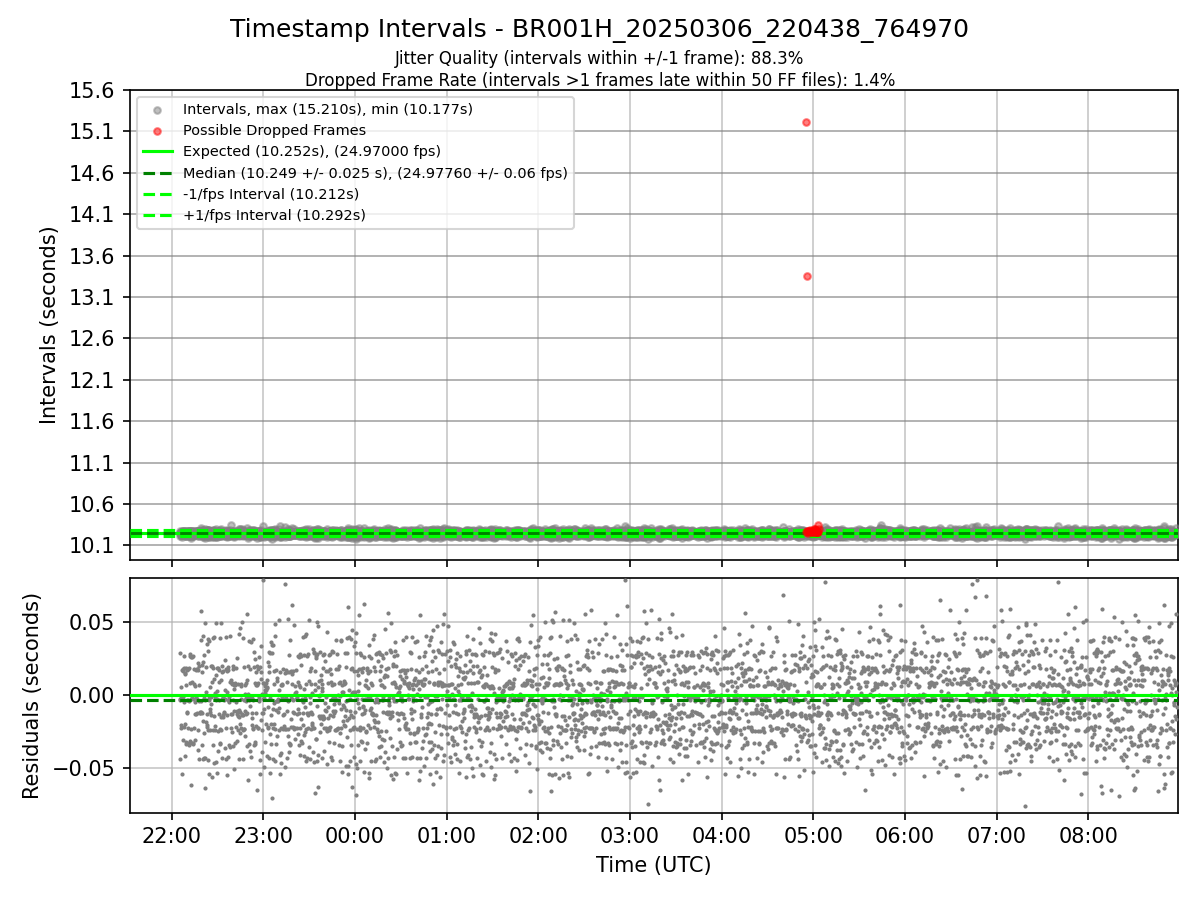Viewport: 1200px width, 900px height.
Task: Click the 'Intervals (seconds)' y-axis label
Action: click(49, 324)
